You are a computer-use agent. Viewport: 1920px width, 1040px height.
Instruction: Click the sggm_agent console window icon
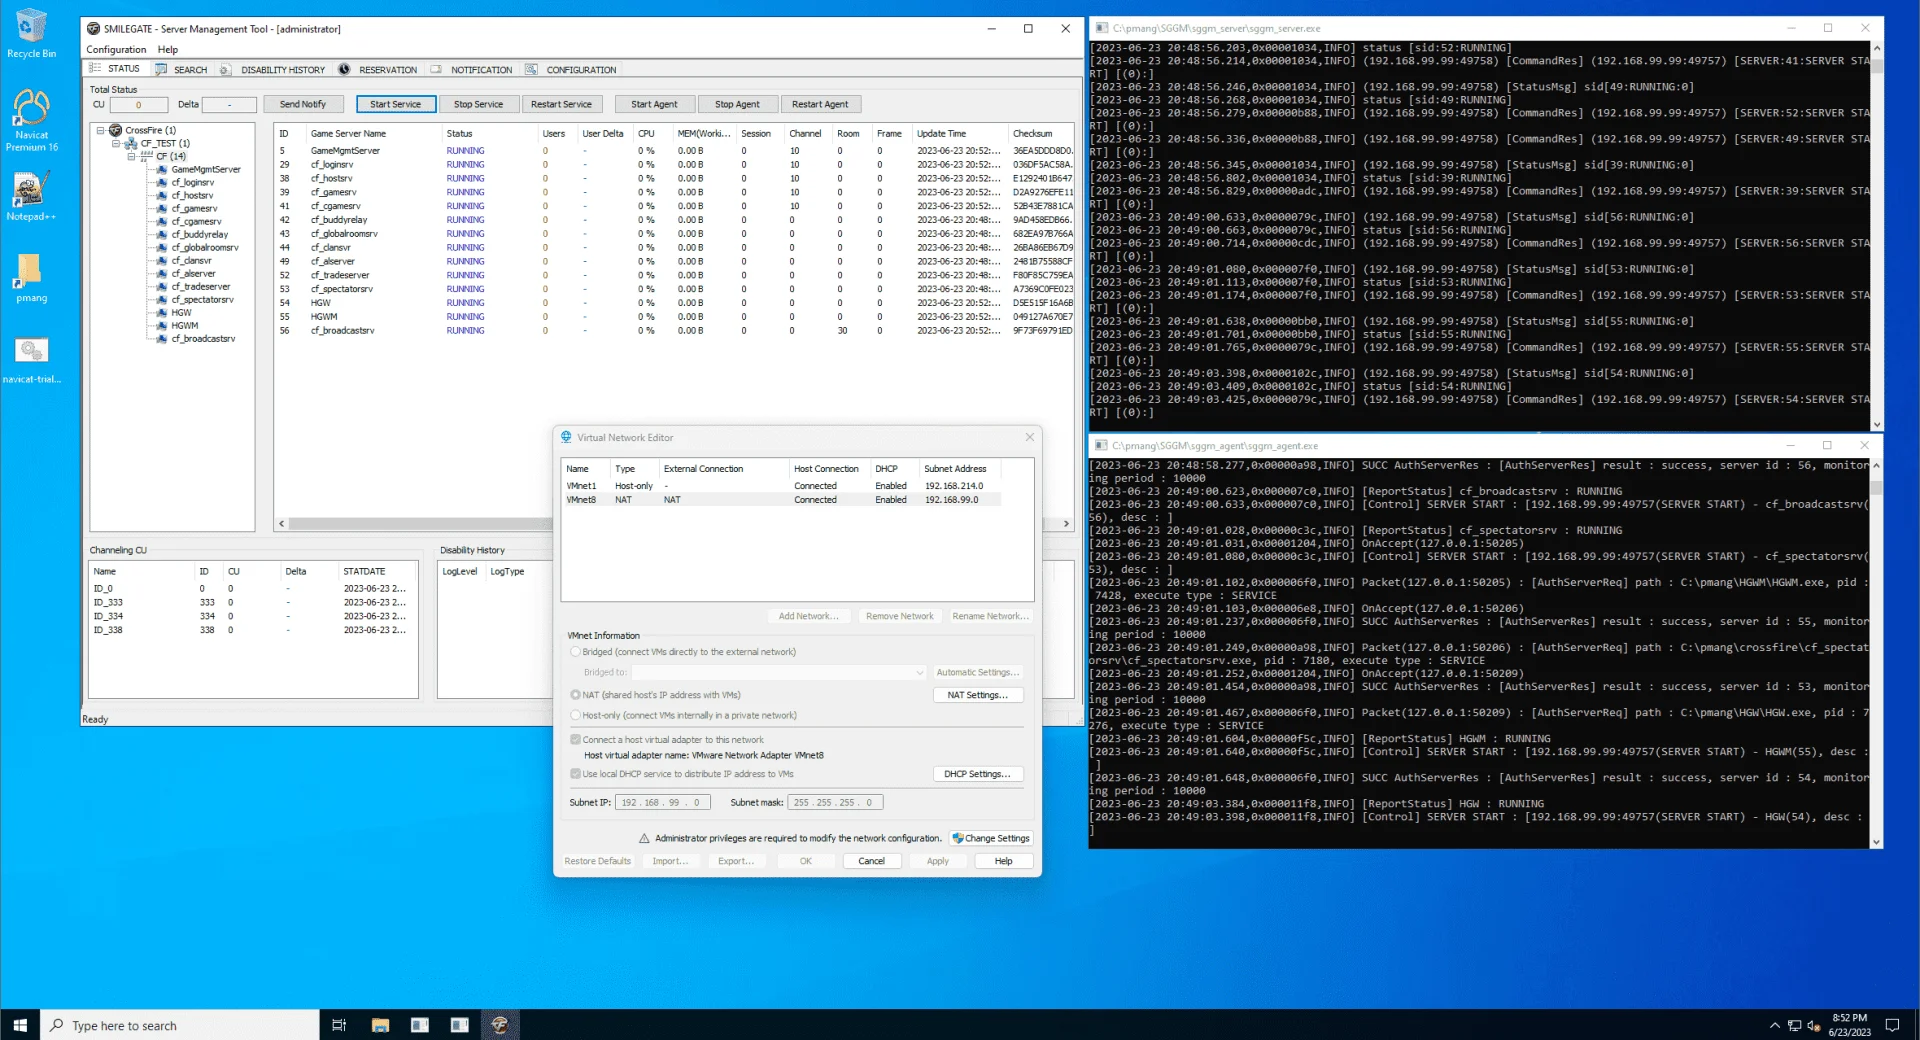(1101, 445)
